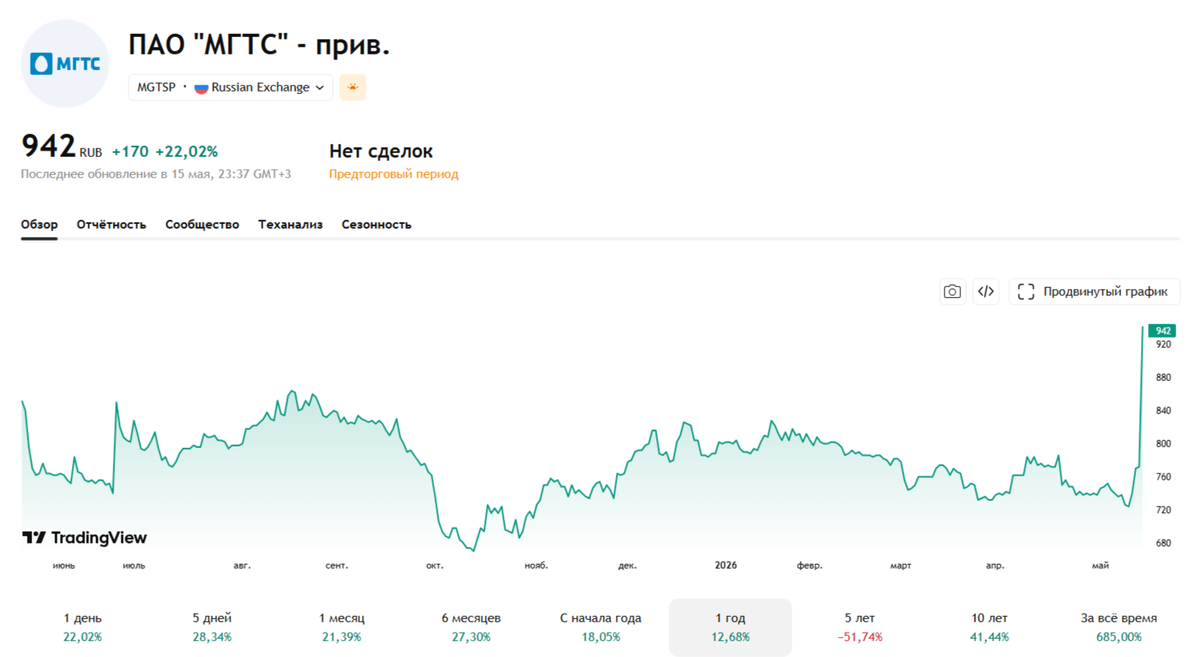This screenshot has width=1200, height=657.
Task: Expand the MGTSP Russian Exchange dropdown
Action: point(230,87)
